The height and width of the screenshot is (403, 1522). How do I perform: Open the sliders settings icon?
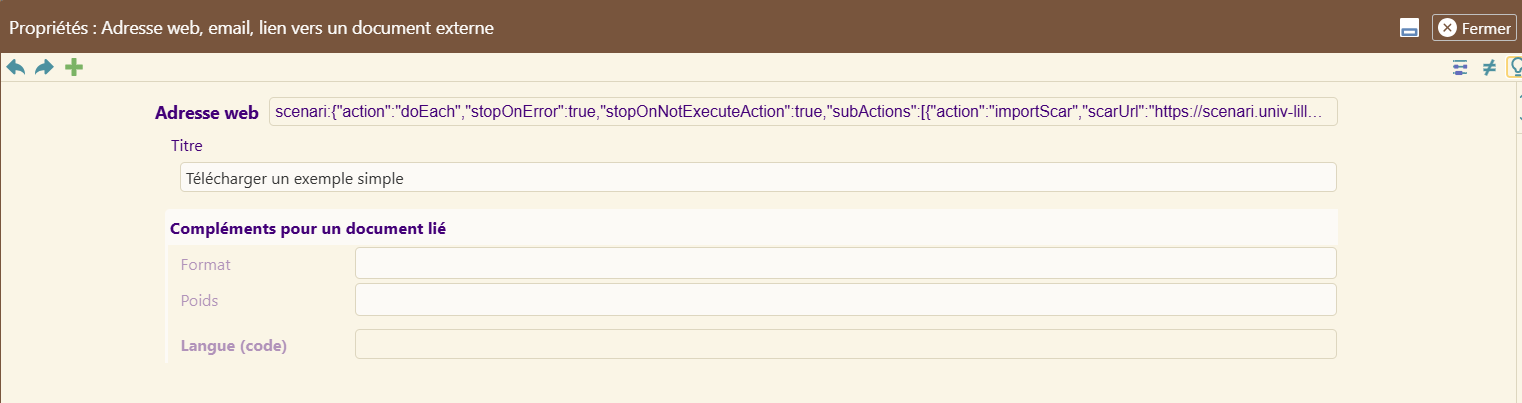[1460, 67]
